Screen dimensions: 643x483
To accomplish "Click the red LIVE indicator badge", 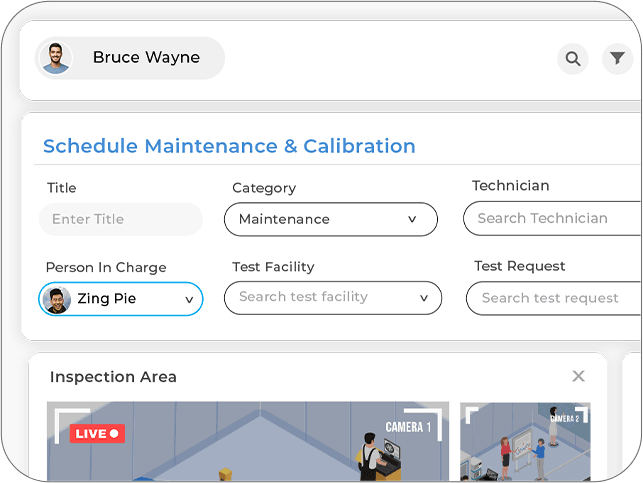I will point(97,433).
